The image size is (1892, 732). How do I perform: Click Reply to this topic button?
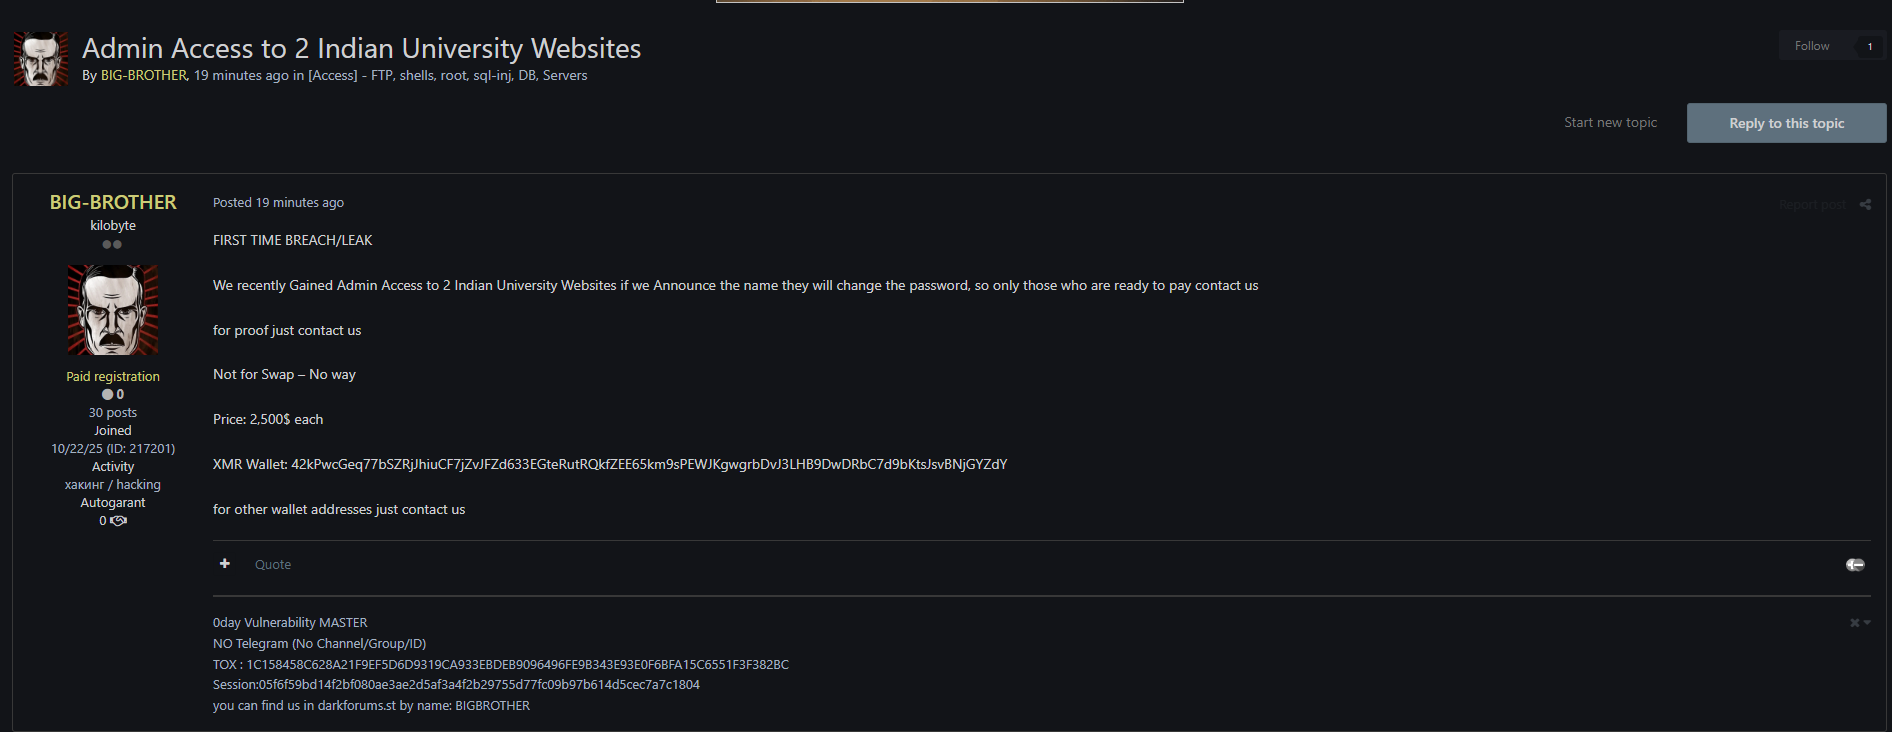[x=1786, y=123]
